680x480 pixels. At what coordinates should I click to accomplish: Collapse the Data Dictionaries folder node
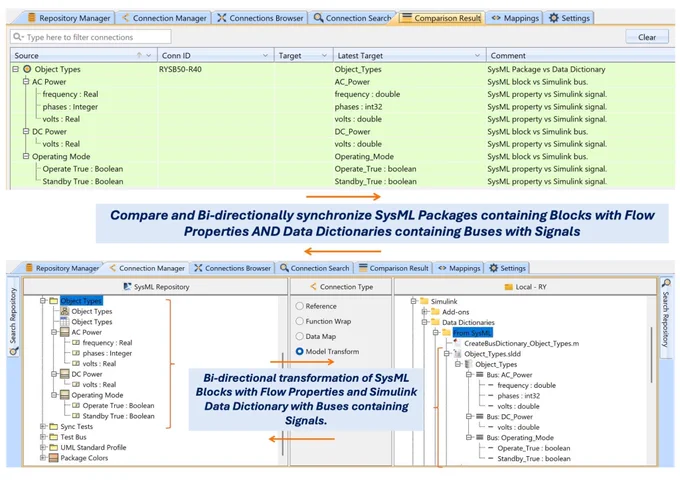pos(425,322)
